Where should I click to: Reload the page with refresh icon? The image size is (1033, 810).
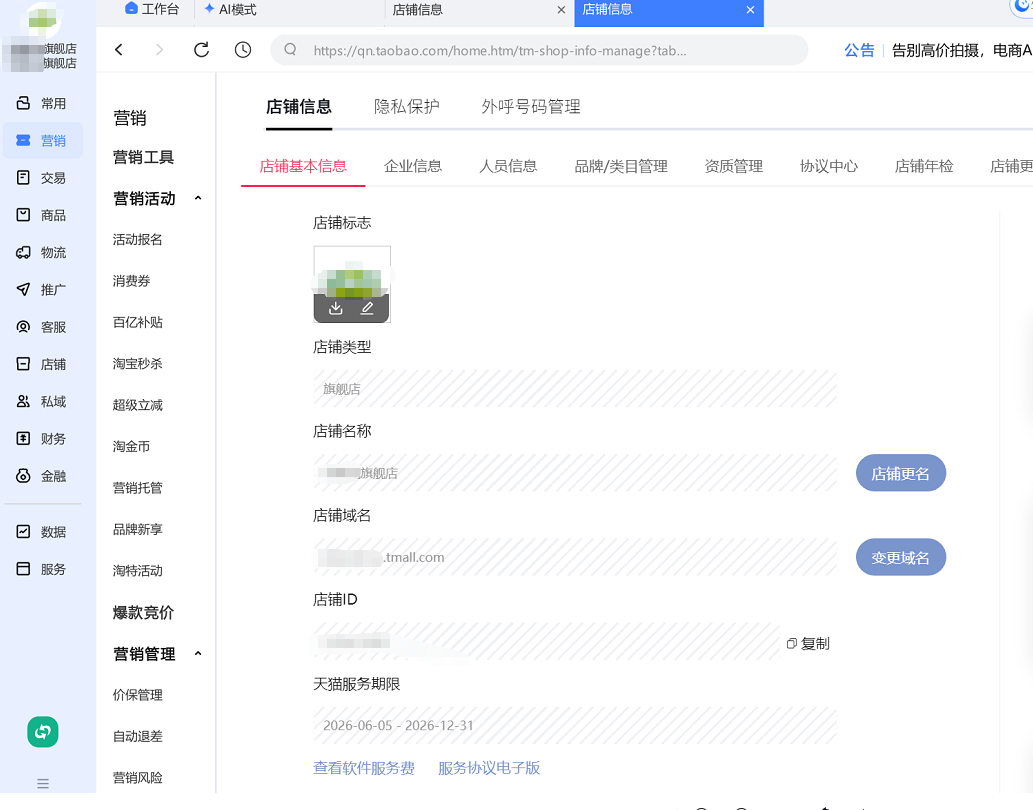pos(202,49)
